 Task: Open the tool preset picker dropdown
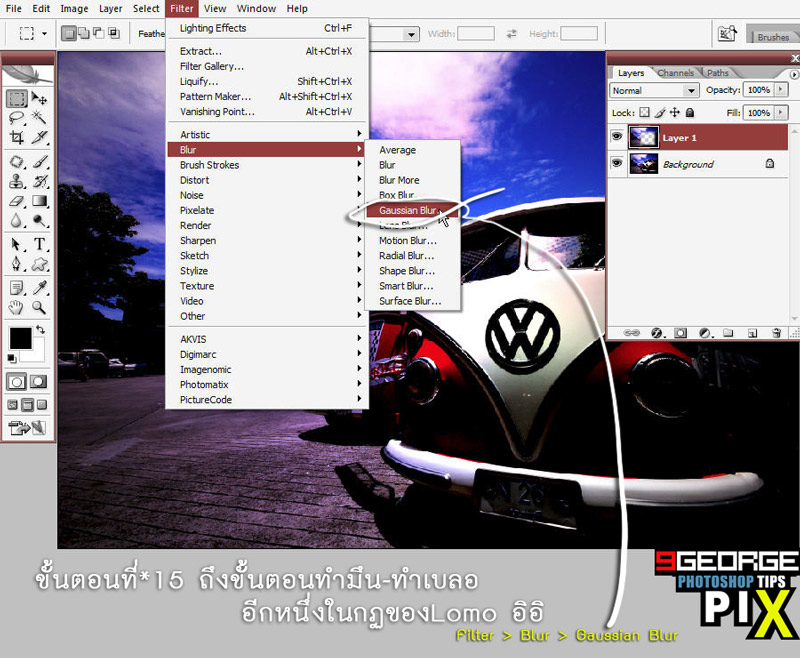(45, 34)
